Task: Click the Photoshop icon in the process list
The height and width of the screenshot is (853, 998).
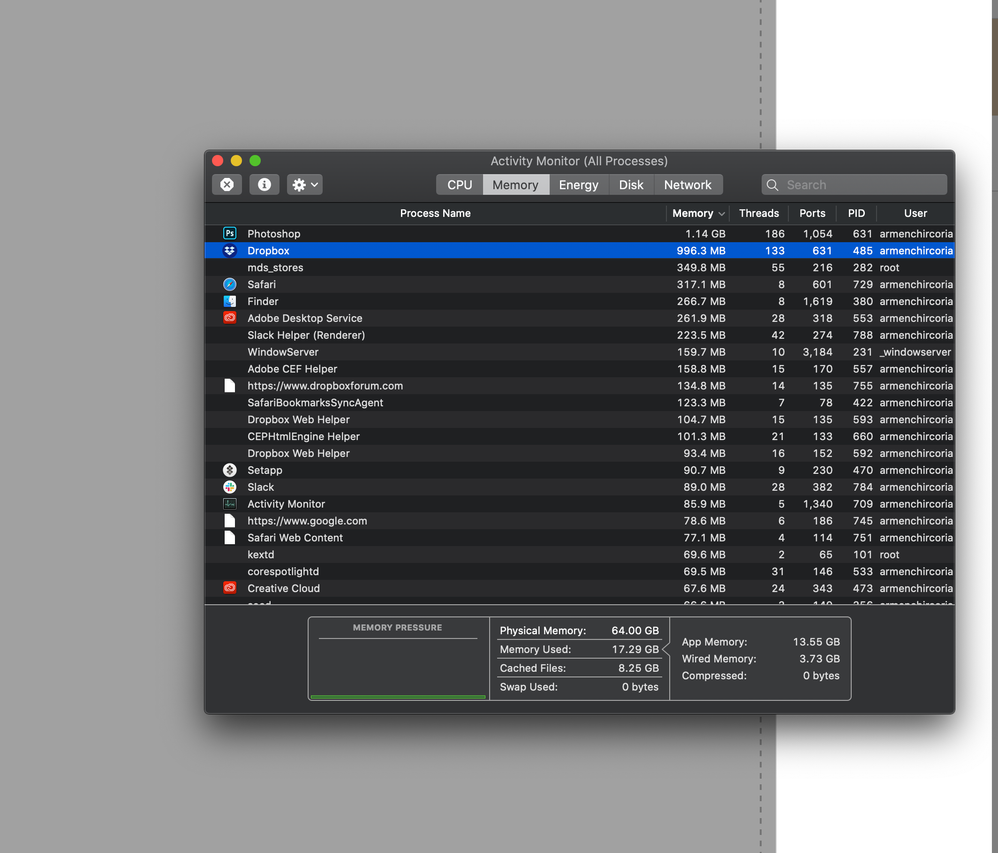Action: (230, 233)
